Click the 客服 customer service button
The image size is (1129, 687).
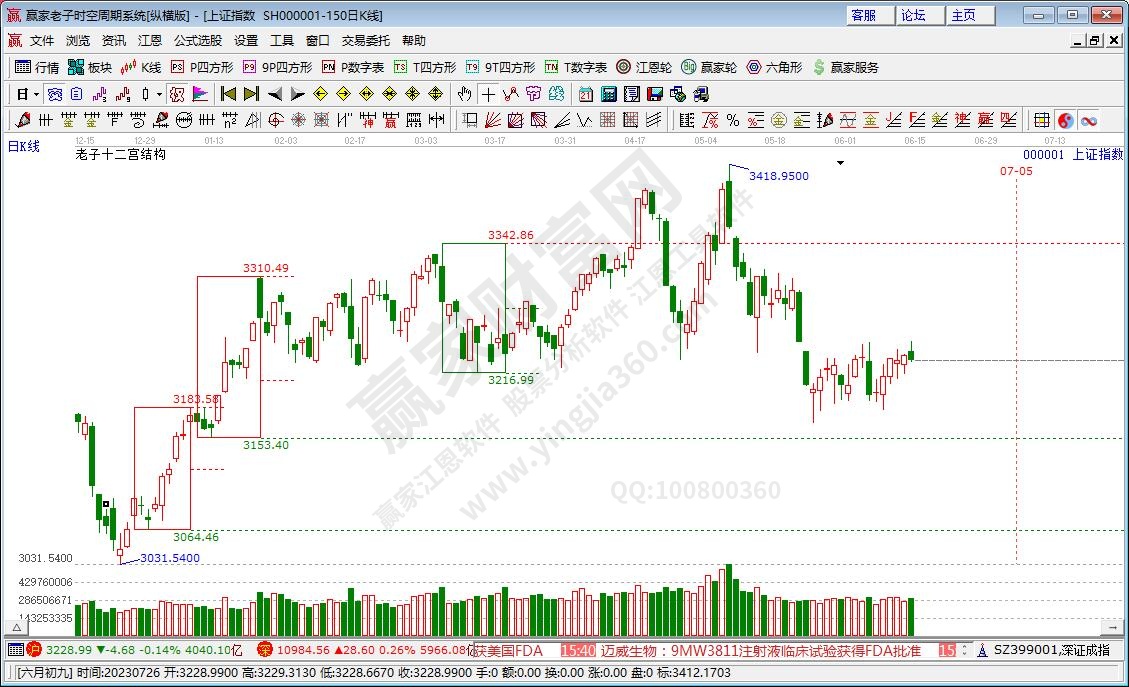863,15
